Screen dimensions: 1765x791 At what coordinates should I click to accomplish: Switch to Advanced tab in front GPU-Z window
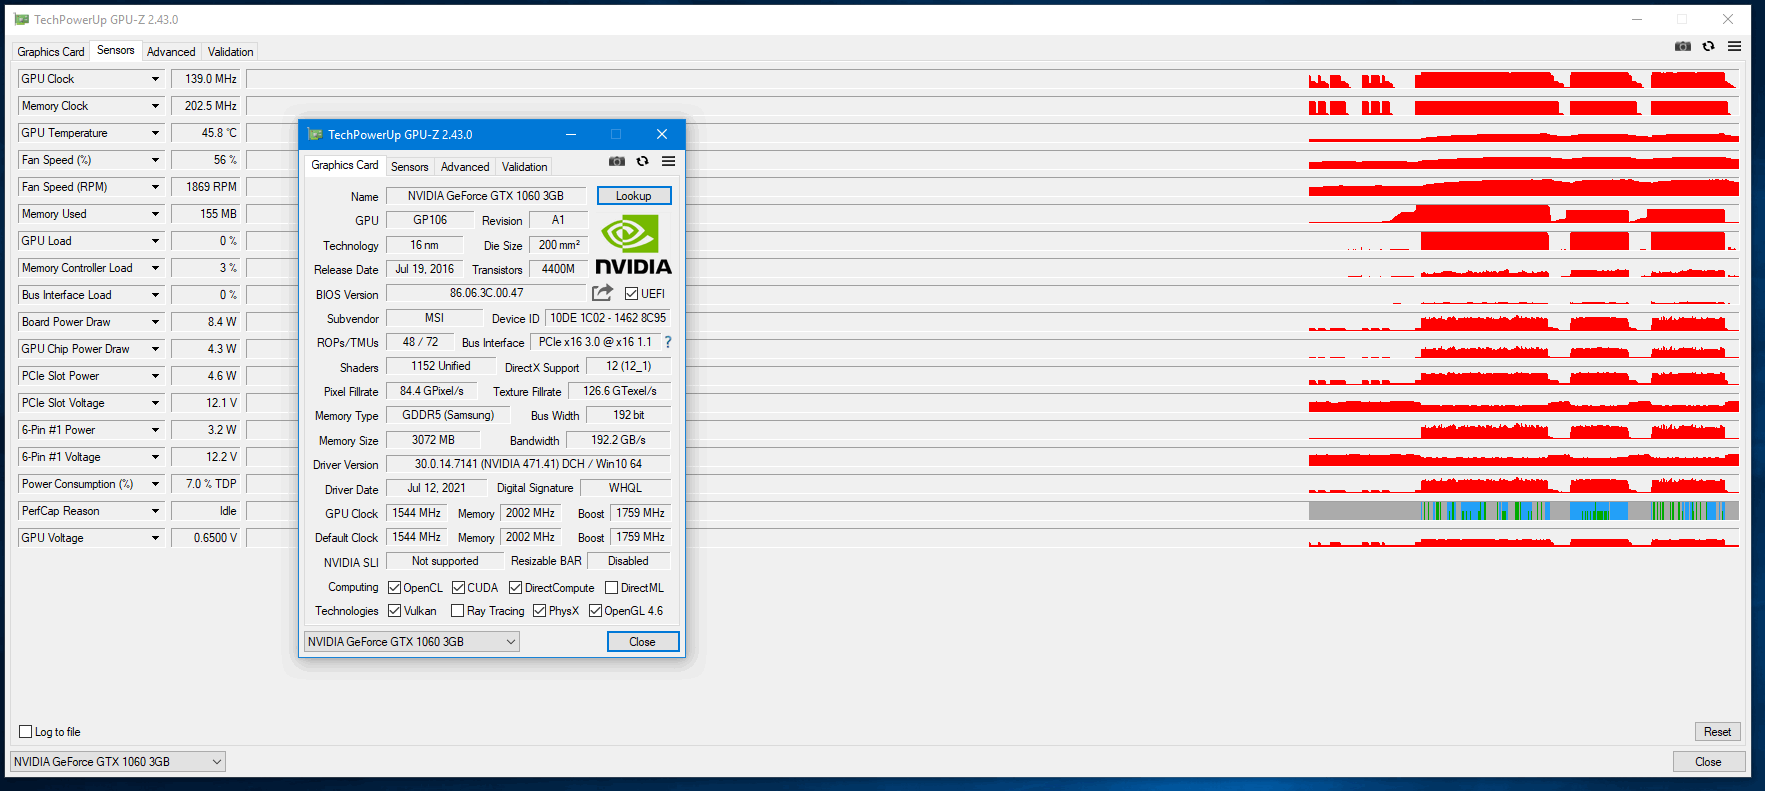[465, 167]
